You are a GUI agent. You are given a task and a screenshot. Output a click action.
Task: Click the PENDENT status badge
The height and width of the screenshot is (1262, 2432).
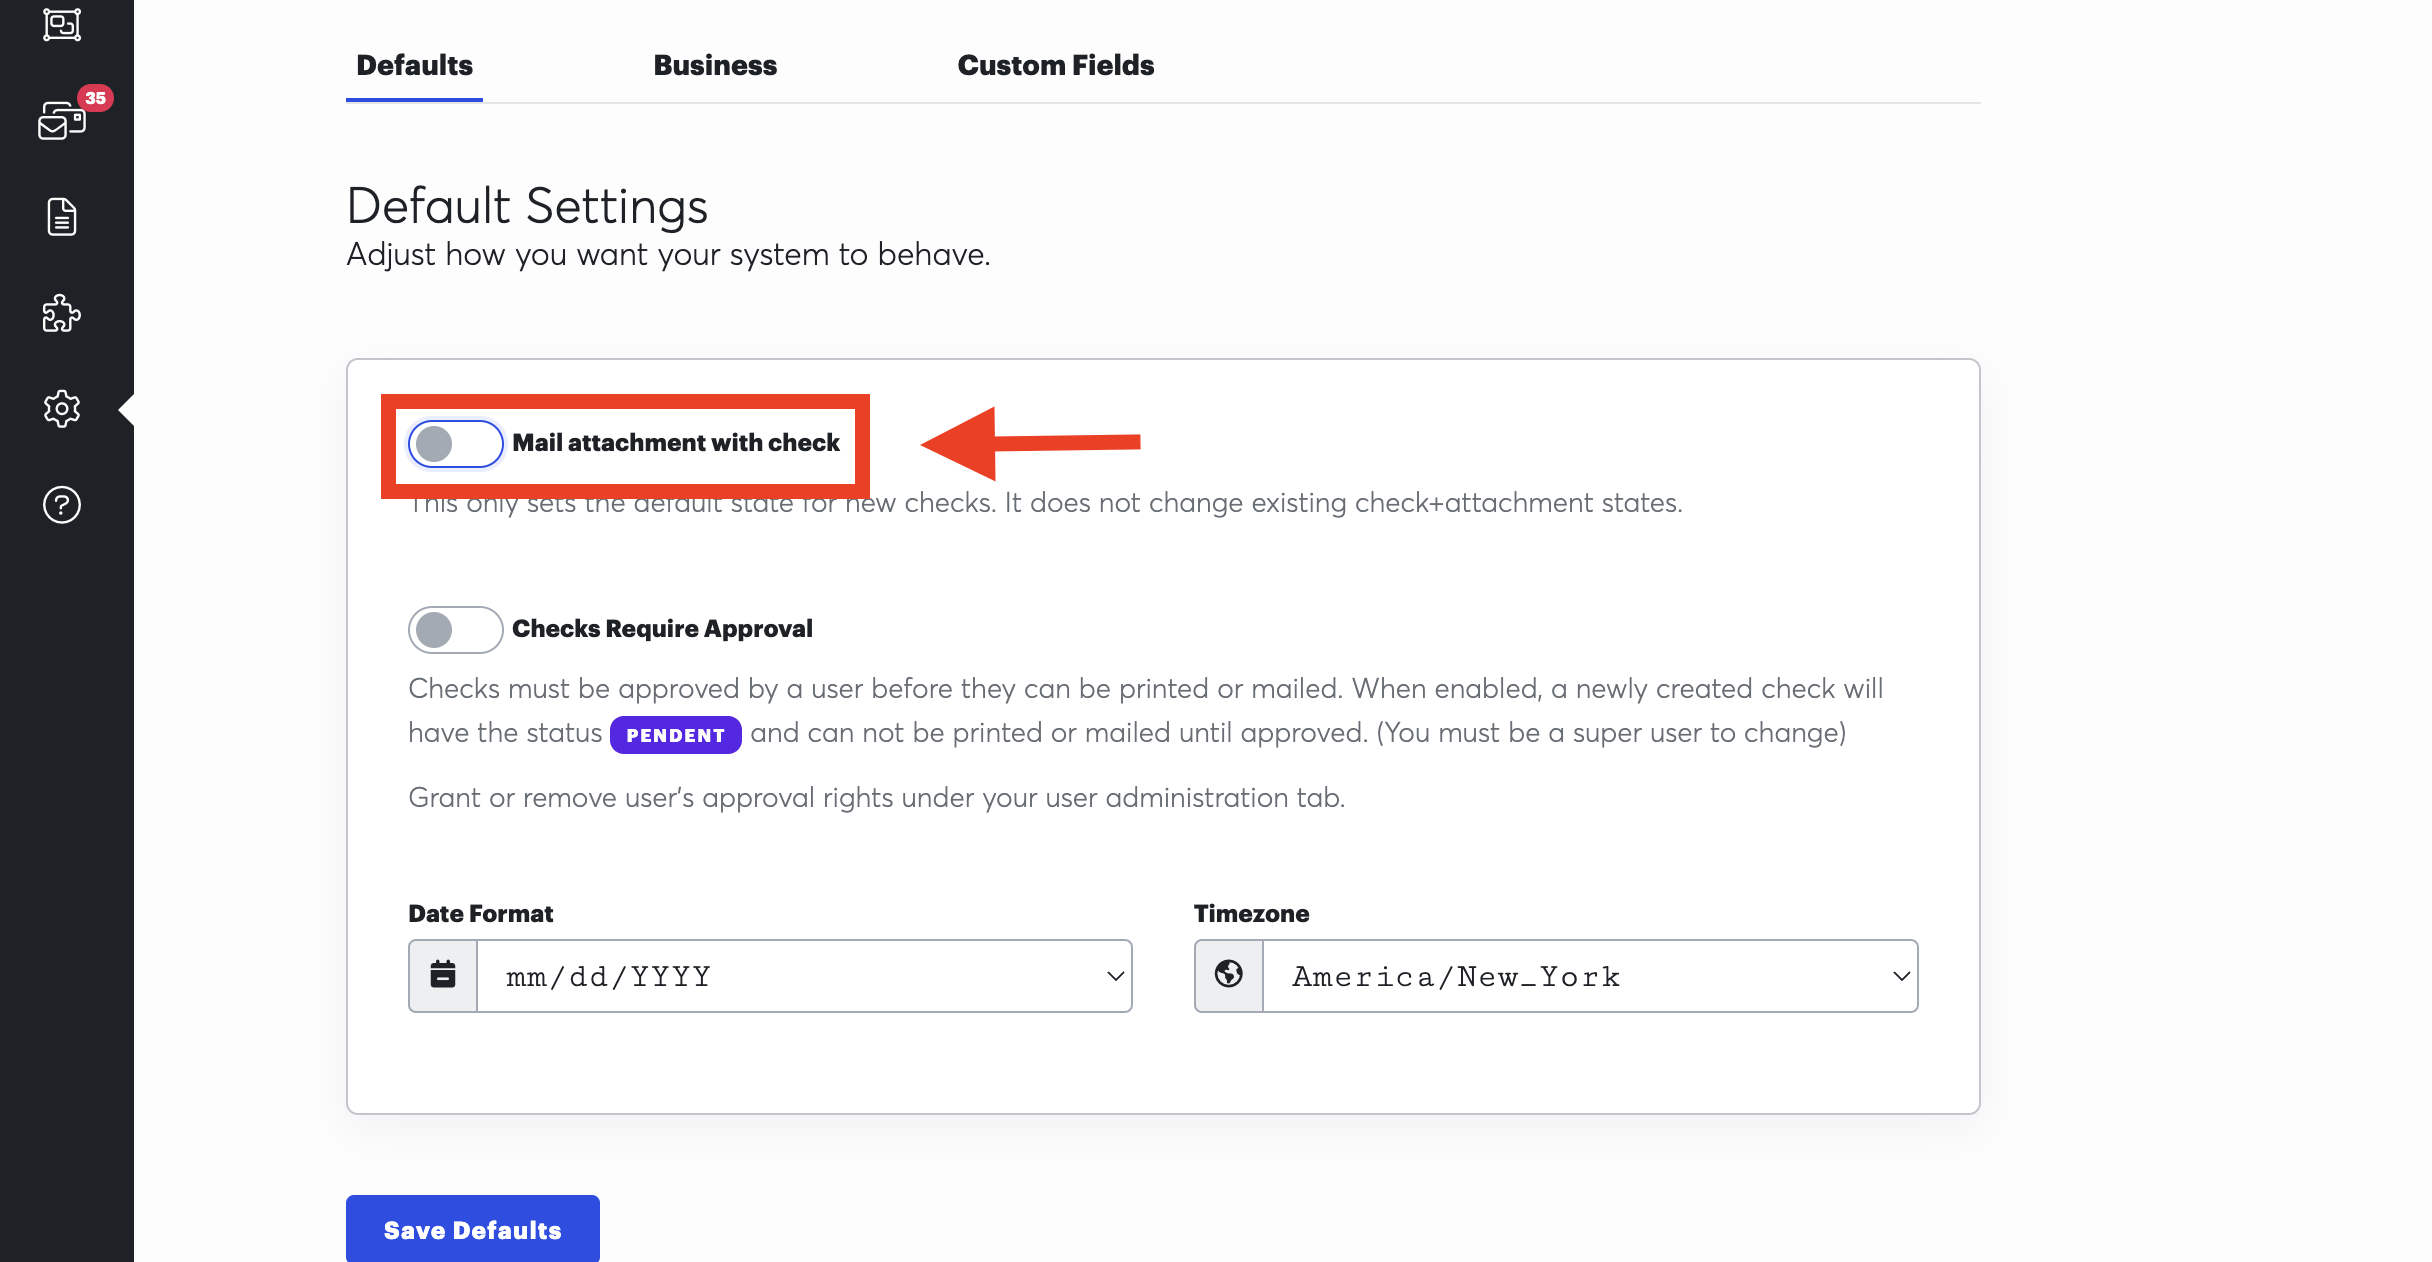coord(675,734)
